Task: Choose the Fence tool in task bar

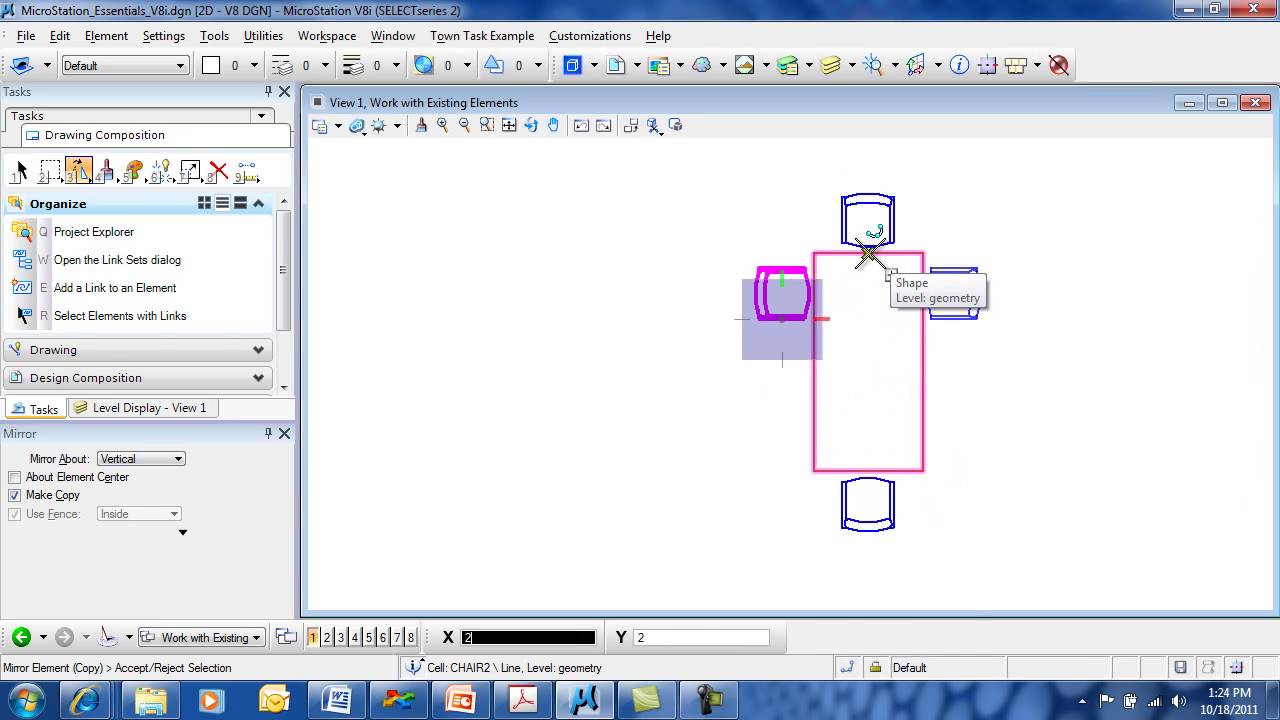Action: click(49, 172)
